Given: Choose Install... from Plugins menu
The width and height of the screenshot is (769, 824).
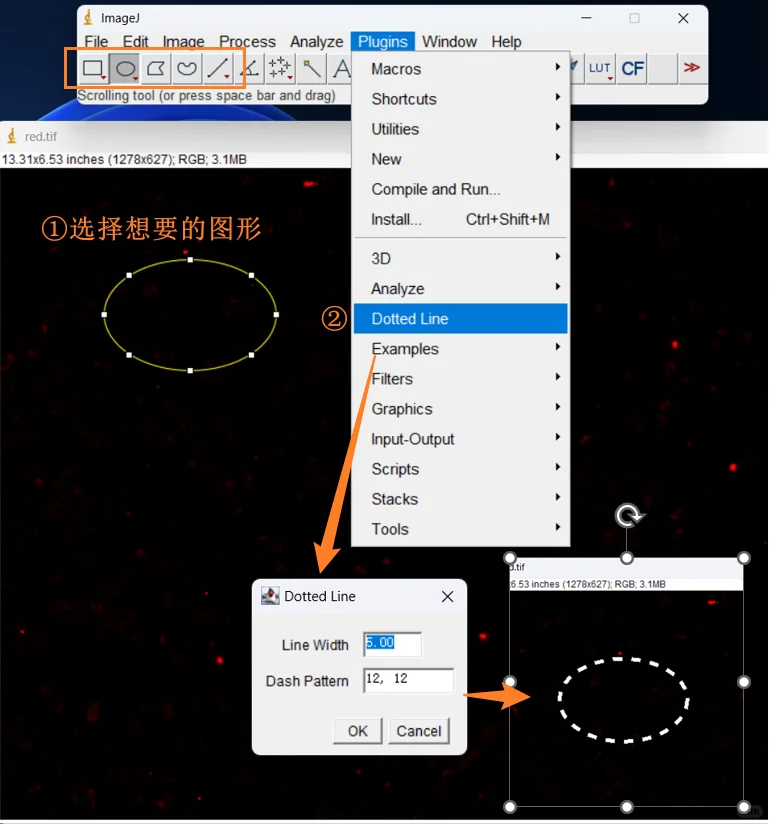Looking at the screenshot, I should click(x=460, y=219).
